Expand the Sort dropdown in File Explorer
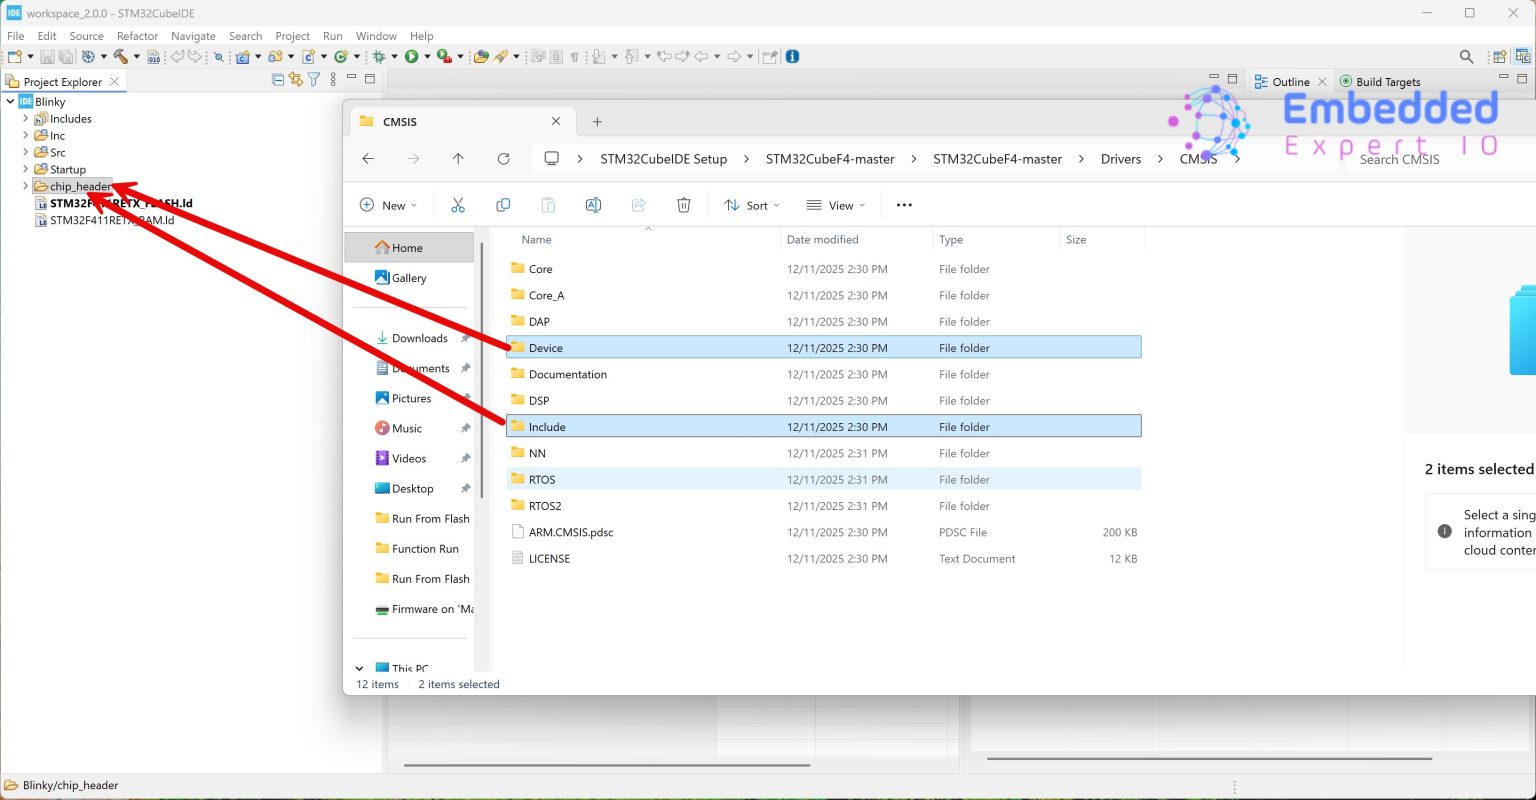Viewport: 1536px width, 800px height. point(752,205)
